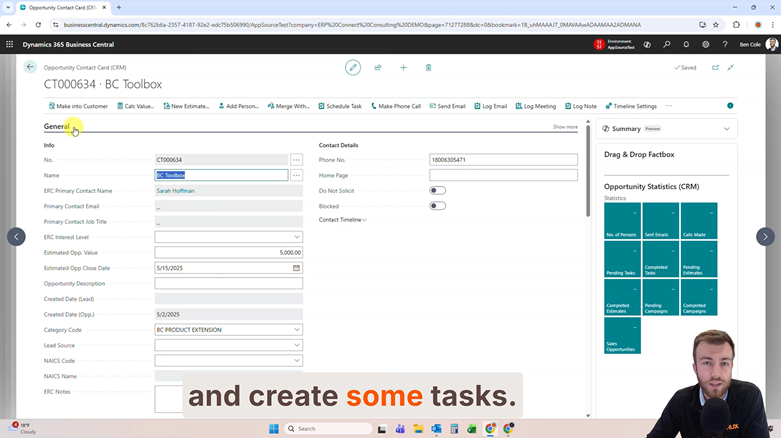Open the help question mark
The image size is (781, 438).
click(x=725, y=44)
